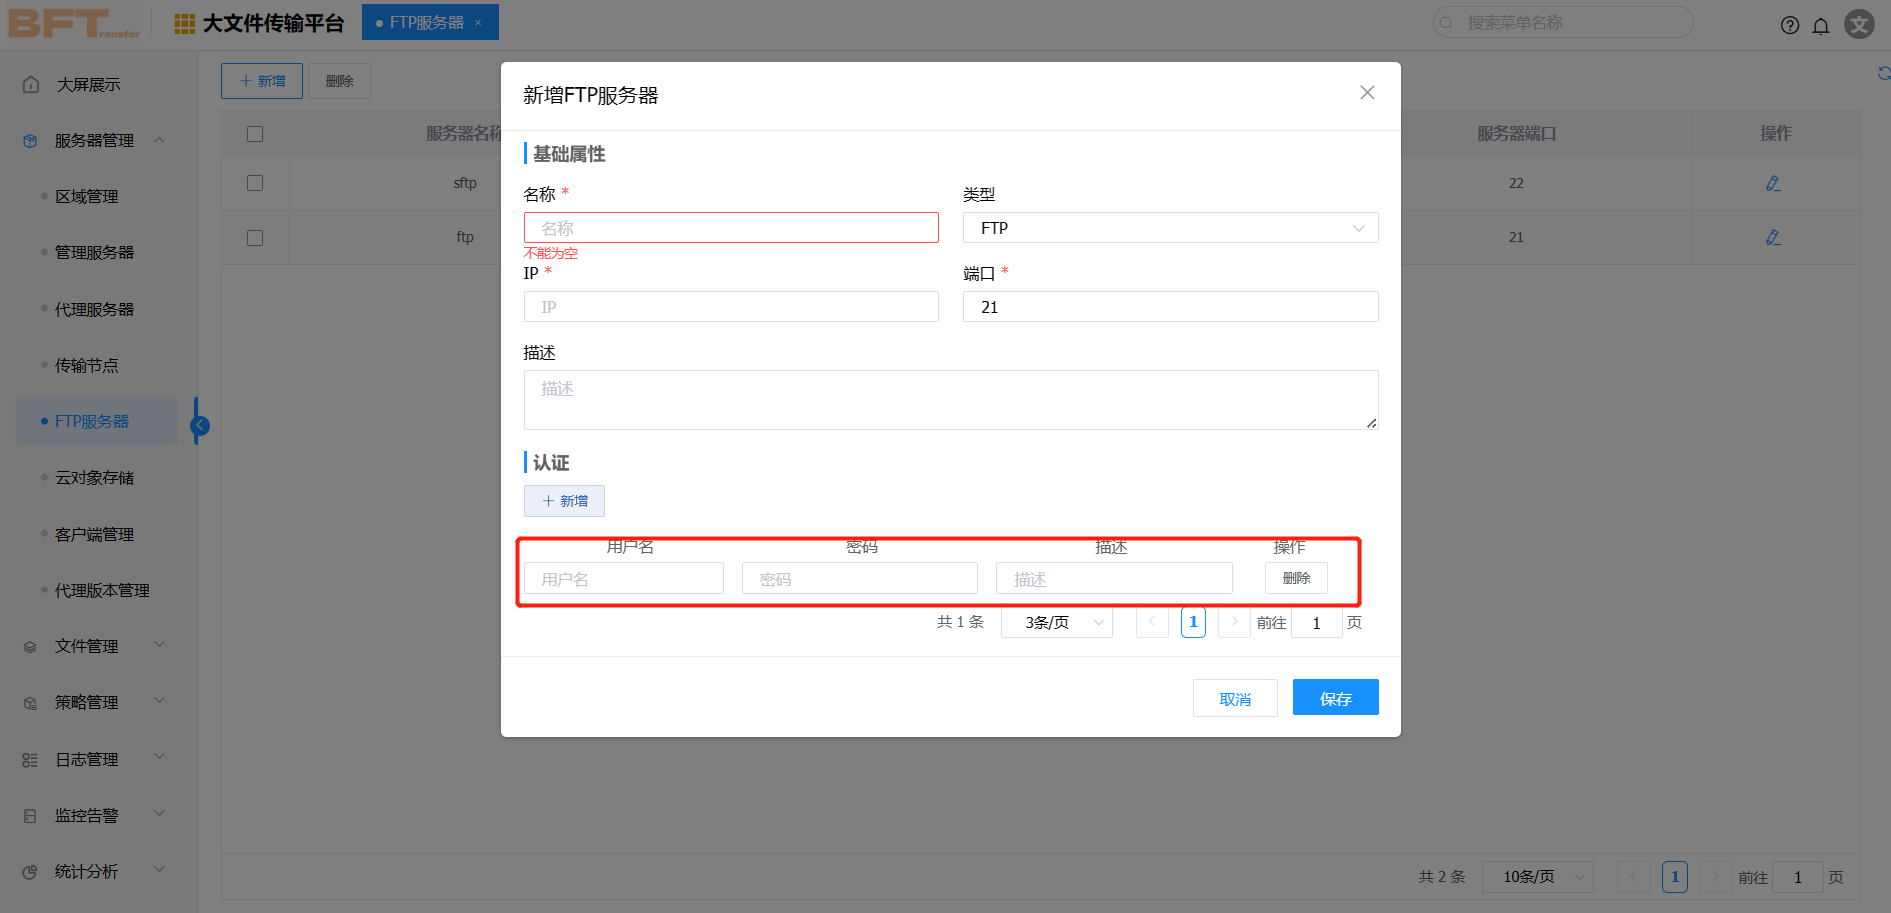Close the FTP服务器 tab
Image resolution: width=1891 pixels, height=913 pixels.
pos(478,22)
